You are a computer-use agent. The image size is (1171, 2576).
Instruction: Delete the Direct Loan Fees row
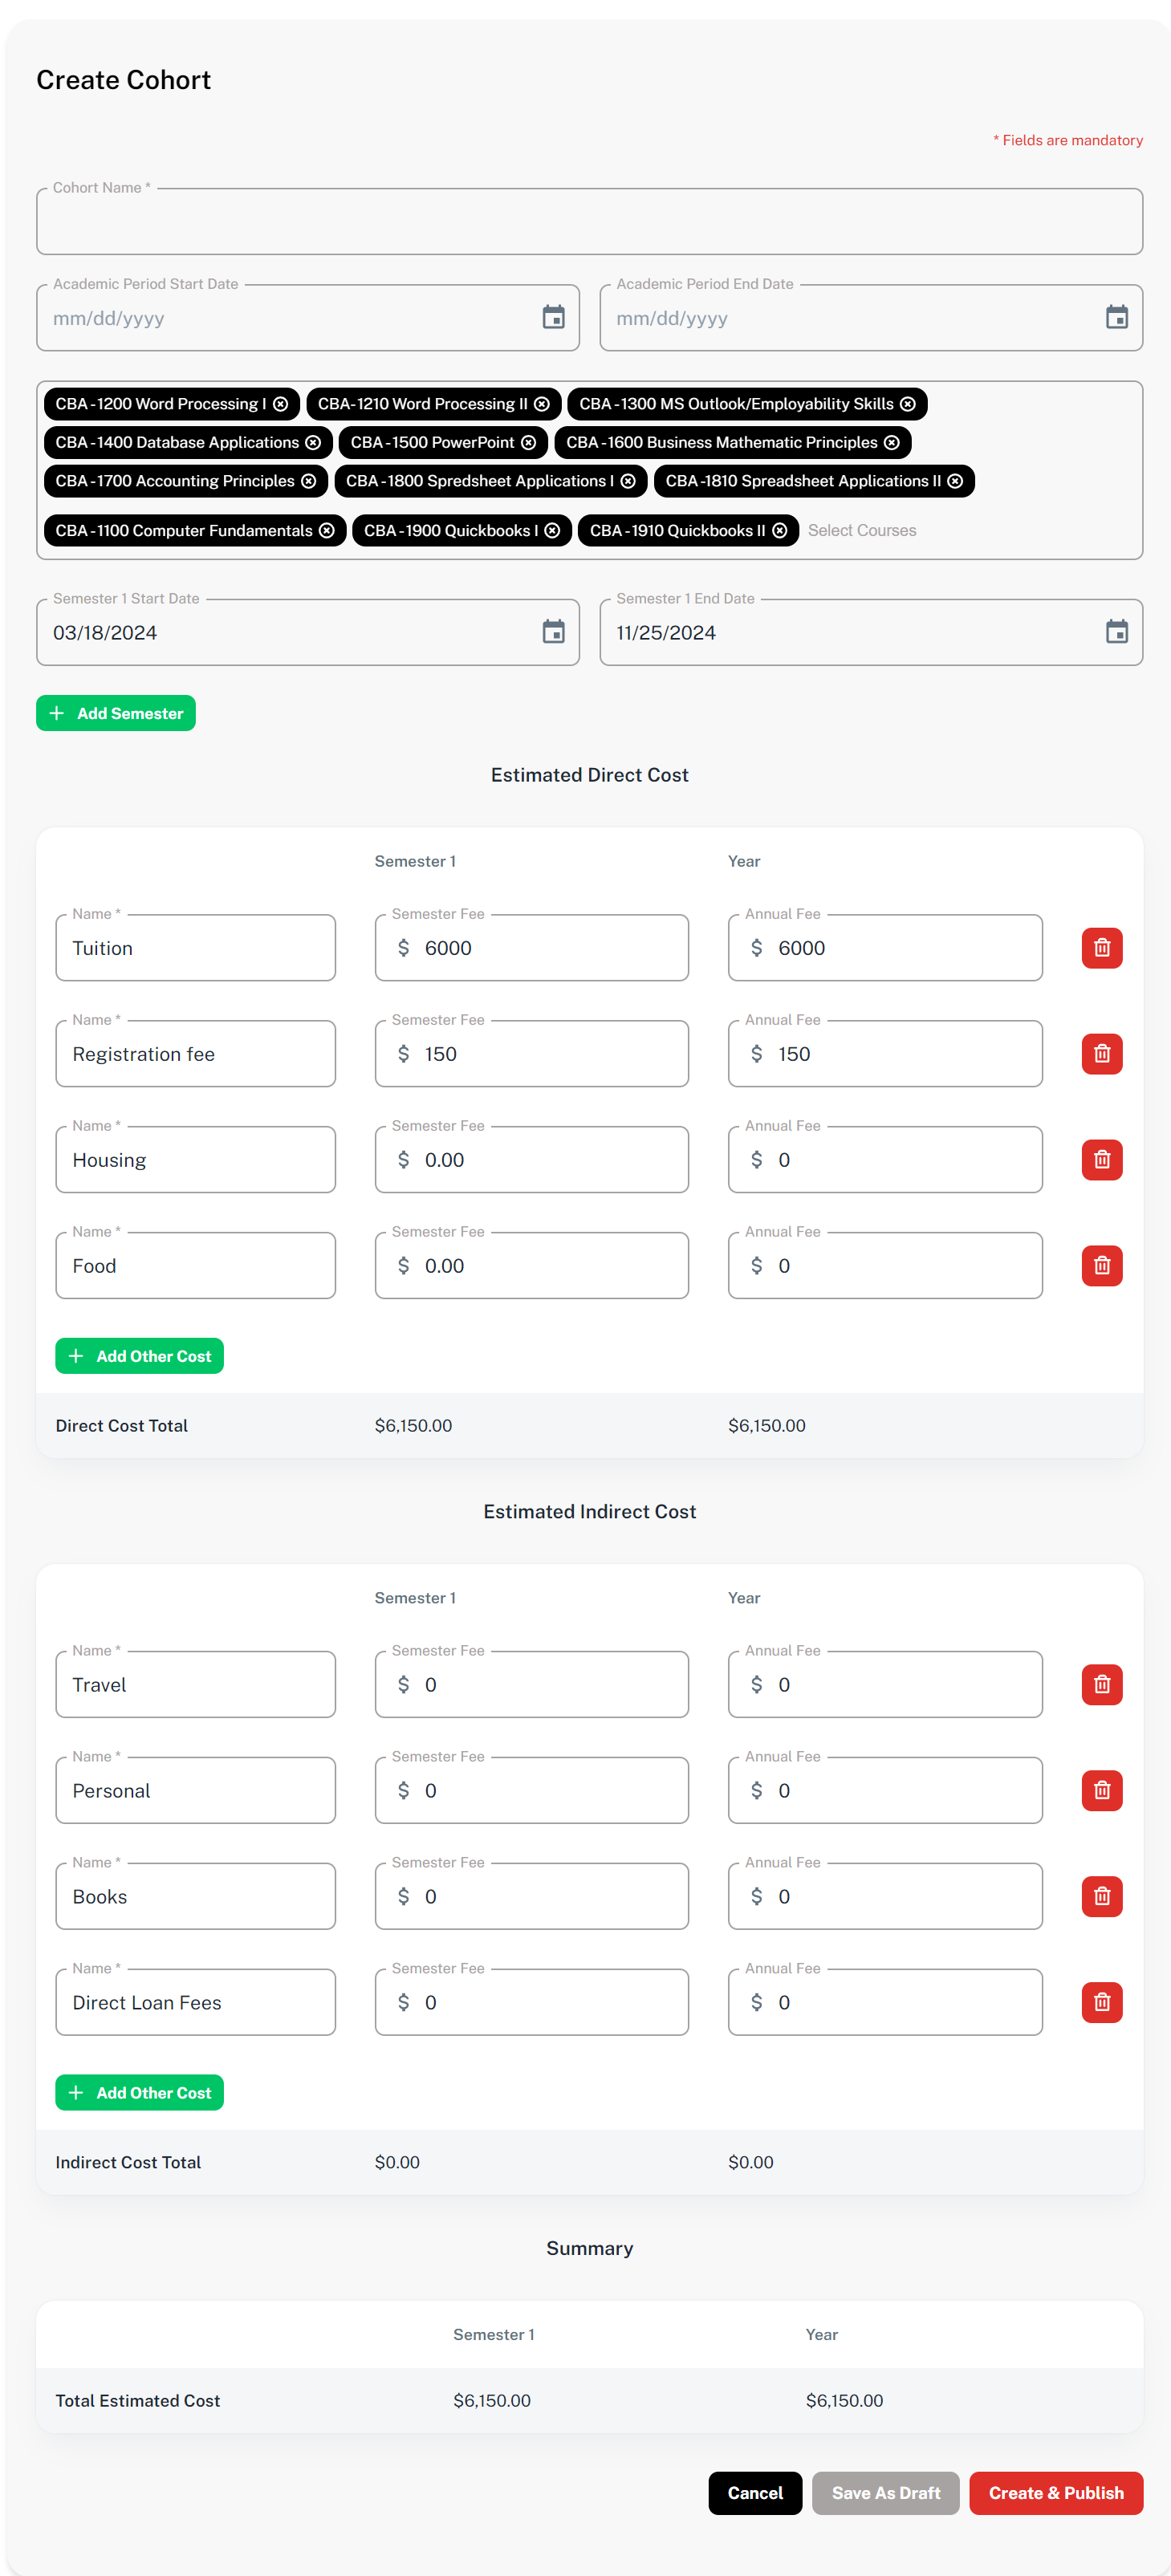tap(1101, 2002)
